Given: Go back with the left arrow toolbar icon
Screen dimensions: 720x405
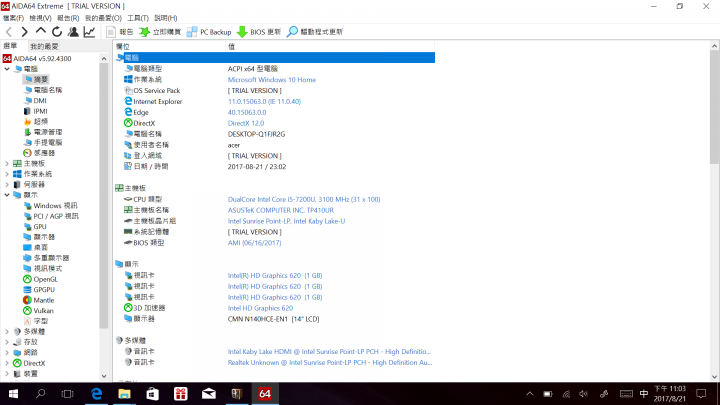Looking at the screenshot, I should click(9, 32).
